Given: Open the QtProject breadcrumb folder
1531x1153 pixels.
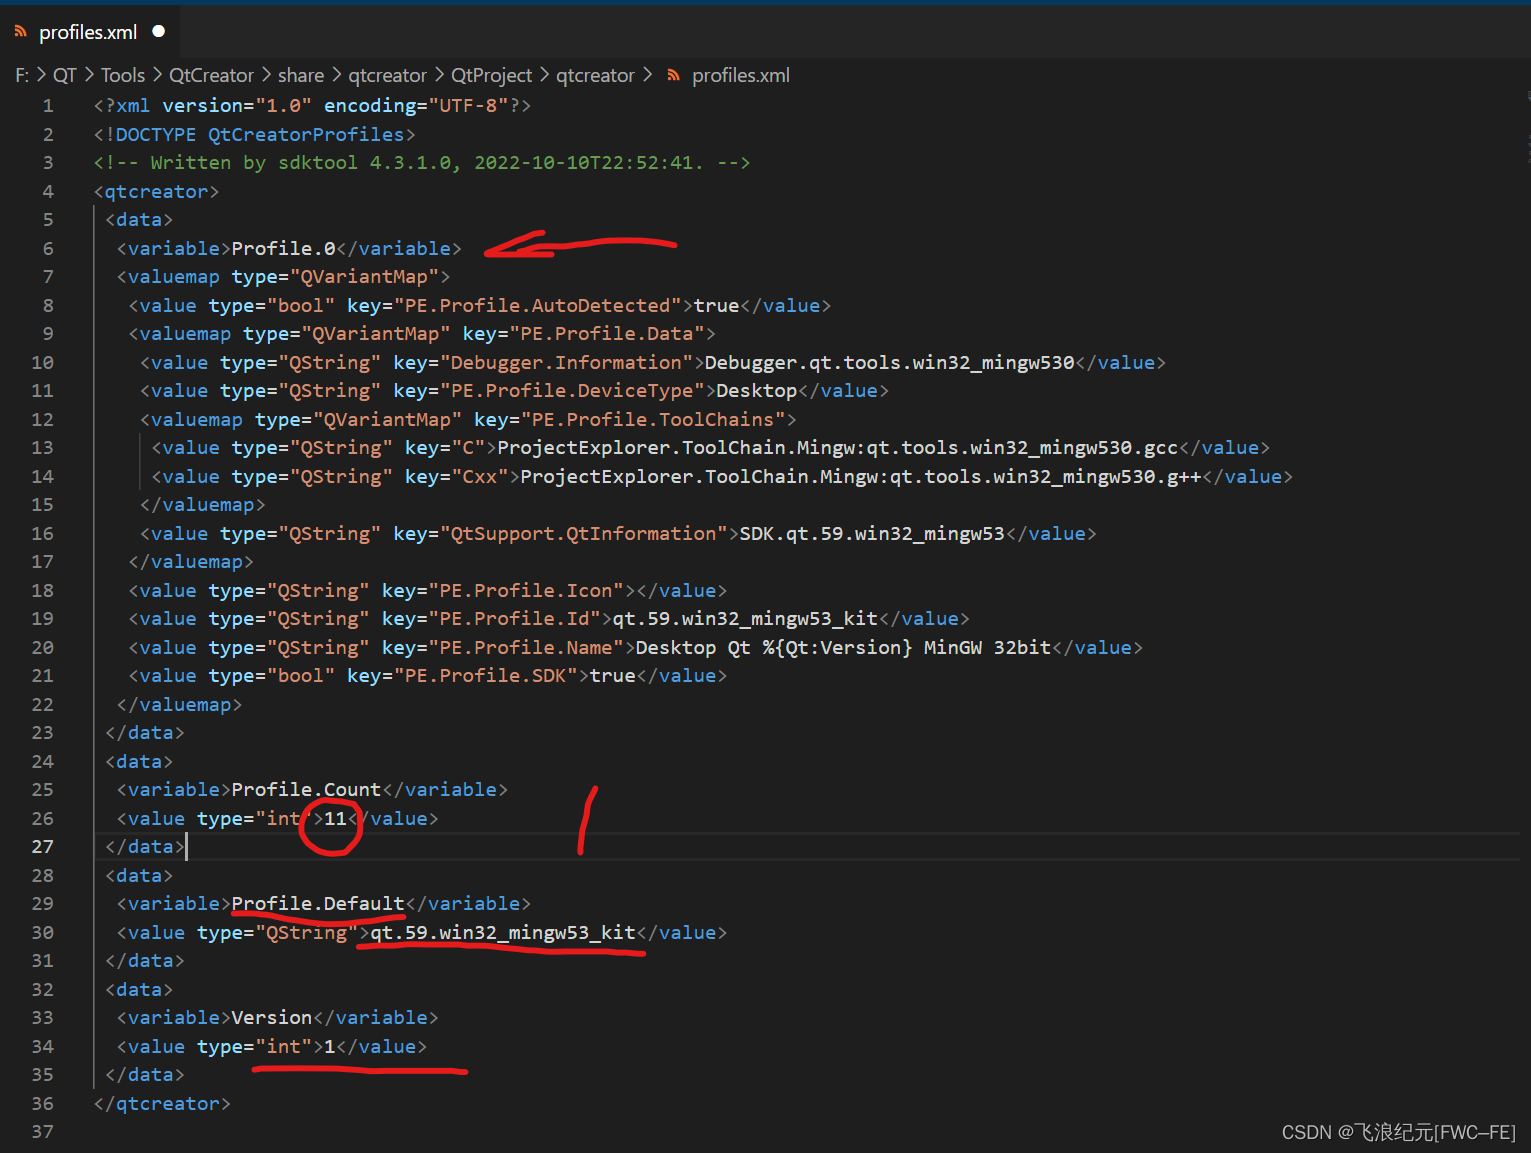Looking at the screenshot, I should pos(492,76).
